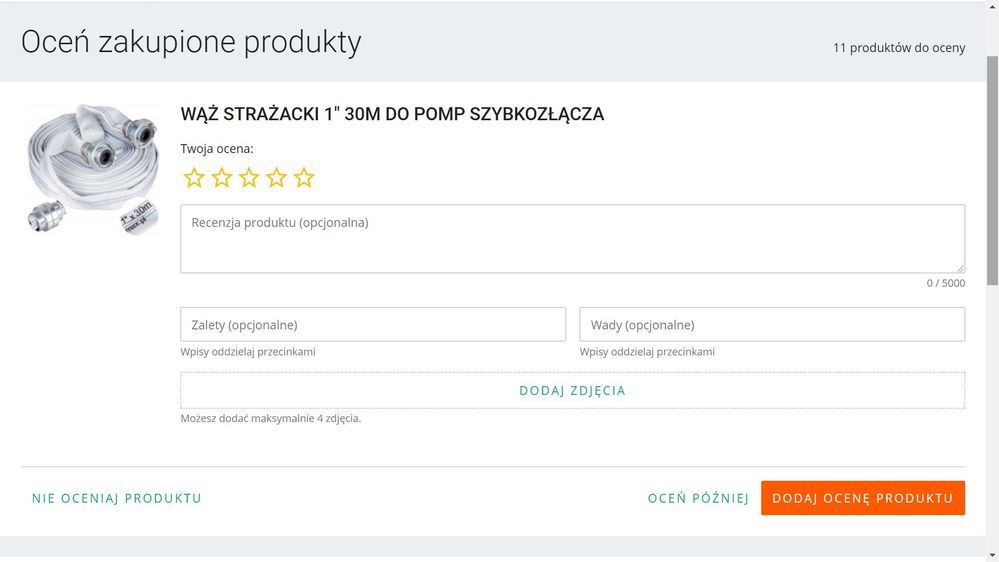Rate the product five stars
This screenshot has height=562, width=999.
tap(304, 178)
